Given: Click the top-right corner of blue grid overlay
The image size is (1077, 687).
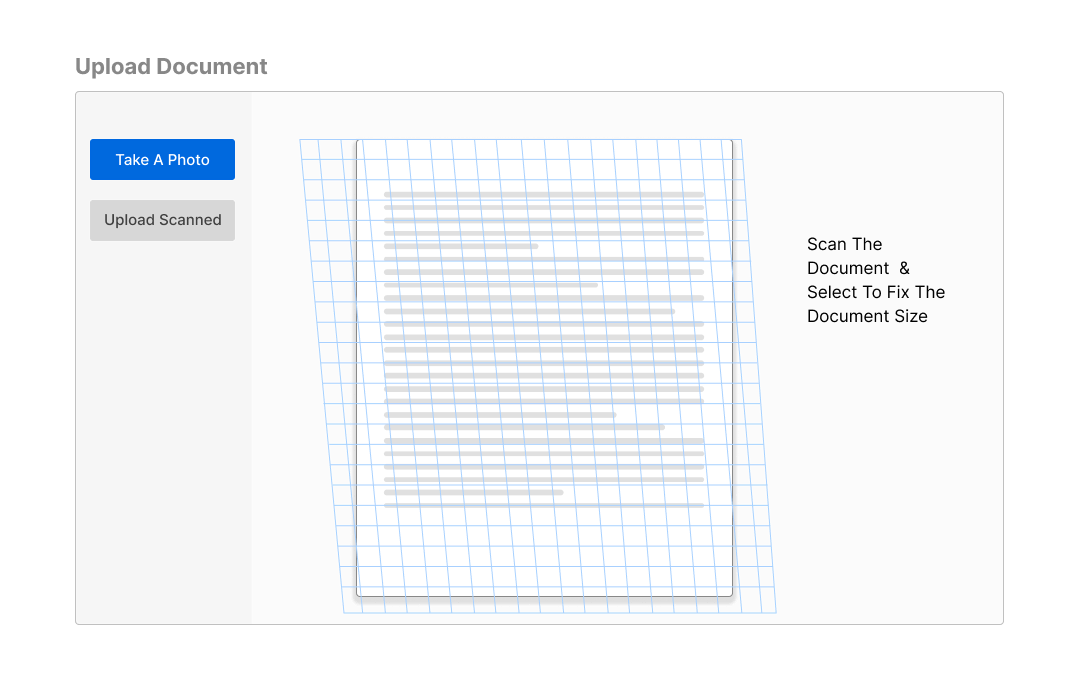Looking at the screenshot, I should tap(741, 140).
